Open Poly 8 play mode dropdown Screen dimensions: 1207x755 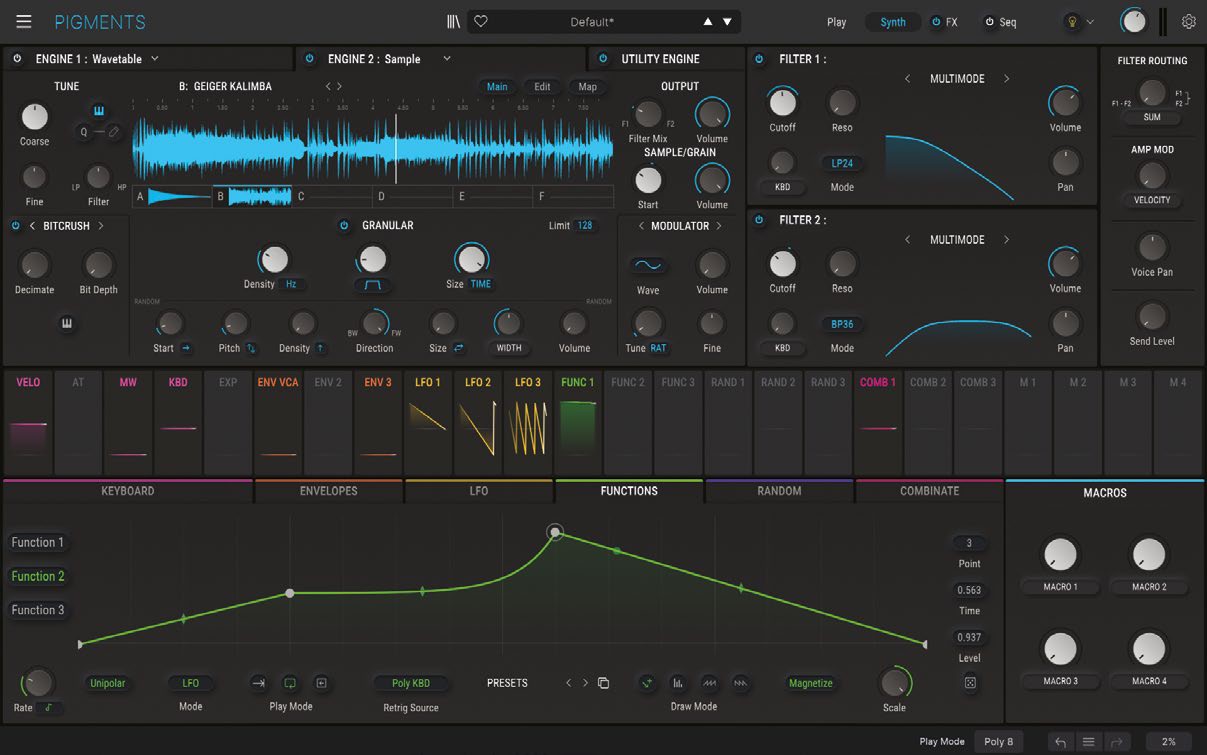coord(999,742)
